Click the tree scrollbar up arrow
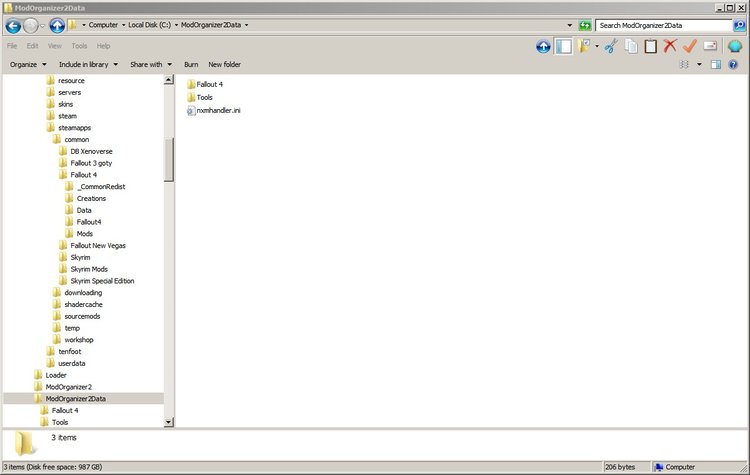This screenshot has width=750, height=475. [x=168, y=80]
